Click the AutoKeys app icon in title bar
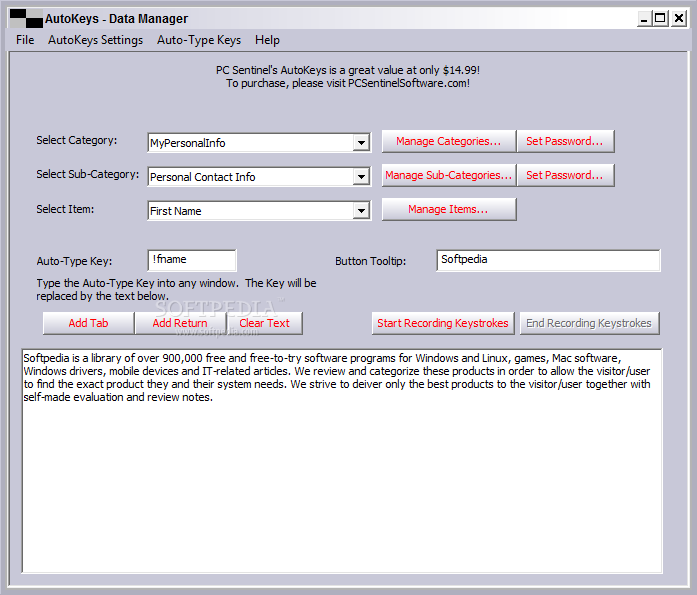Image resolution: width=697 pixels, height=595 pixels. click(x=26, y=19)
